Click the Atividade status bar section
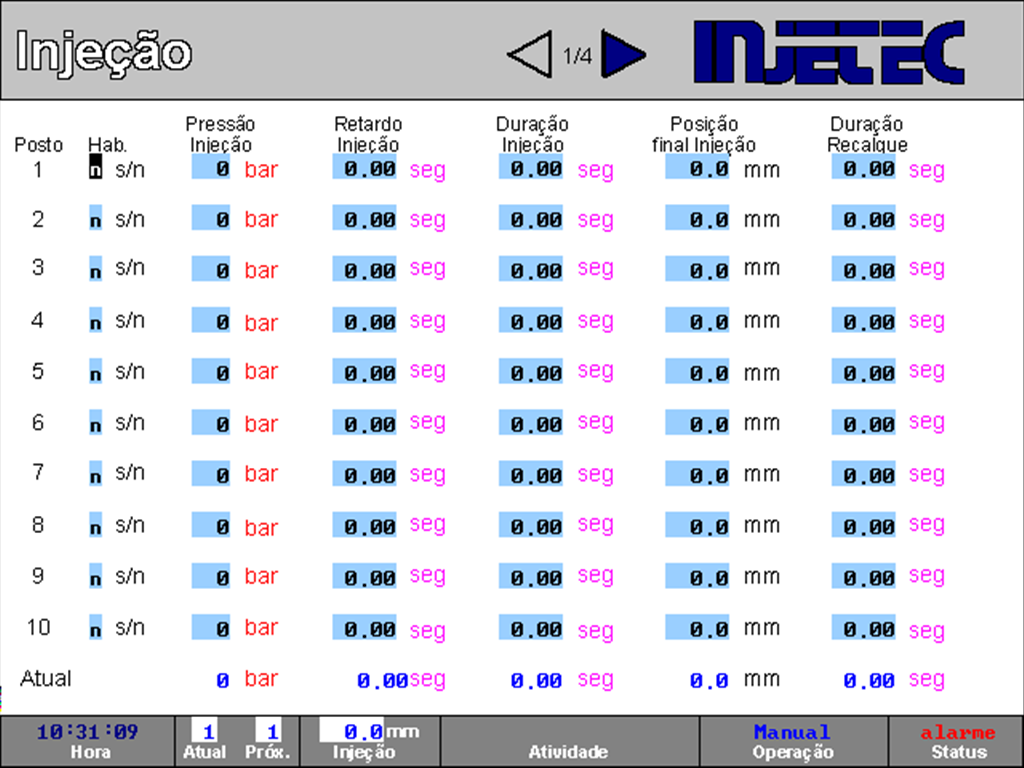Viewport: 1024px width, 768px height. tap(568, 741)
